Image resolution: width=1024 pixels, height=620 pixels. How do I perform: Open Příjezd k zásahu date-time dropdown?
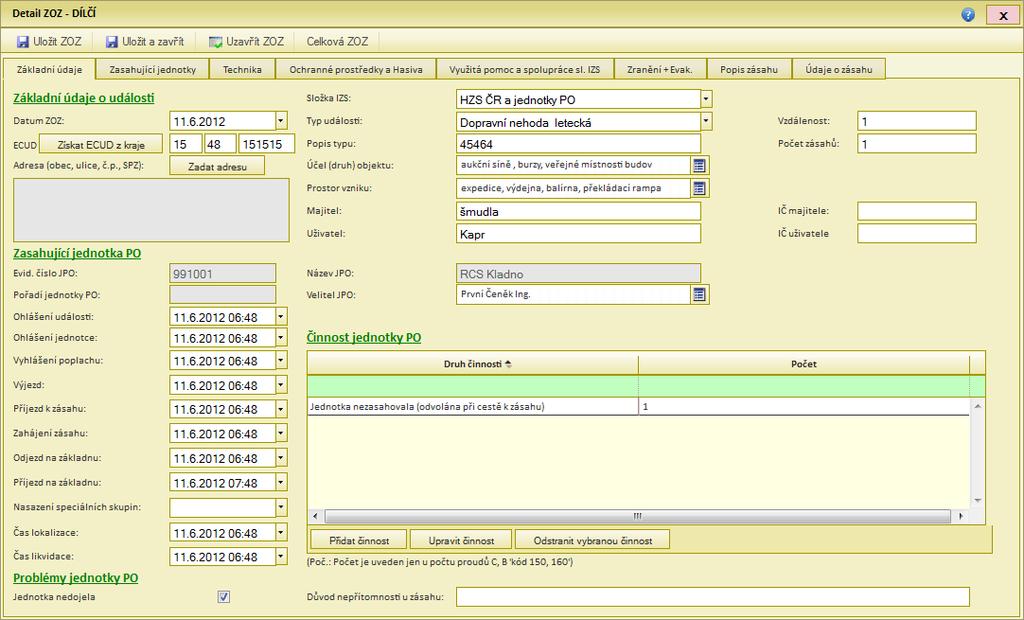coord(281,408)
